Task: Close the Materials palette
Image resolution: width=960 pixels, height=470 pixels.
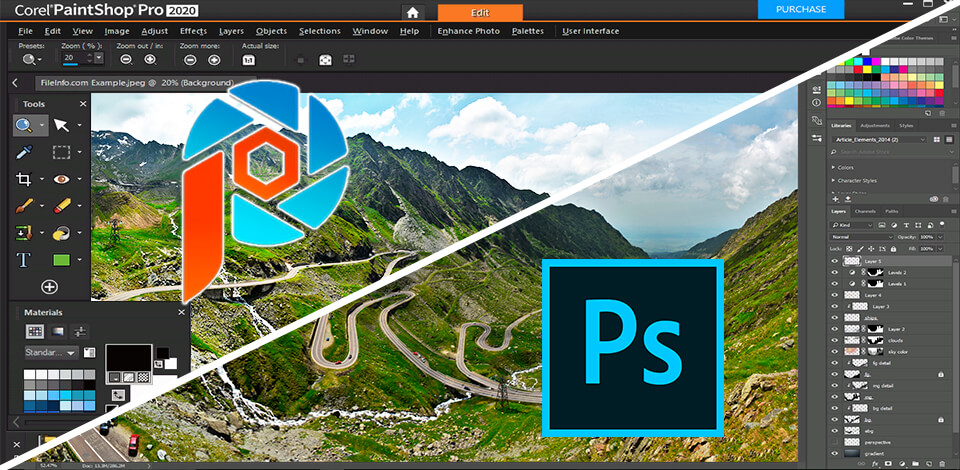Action: (x=181, y=312)
